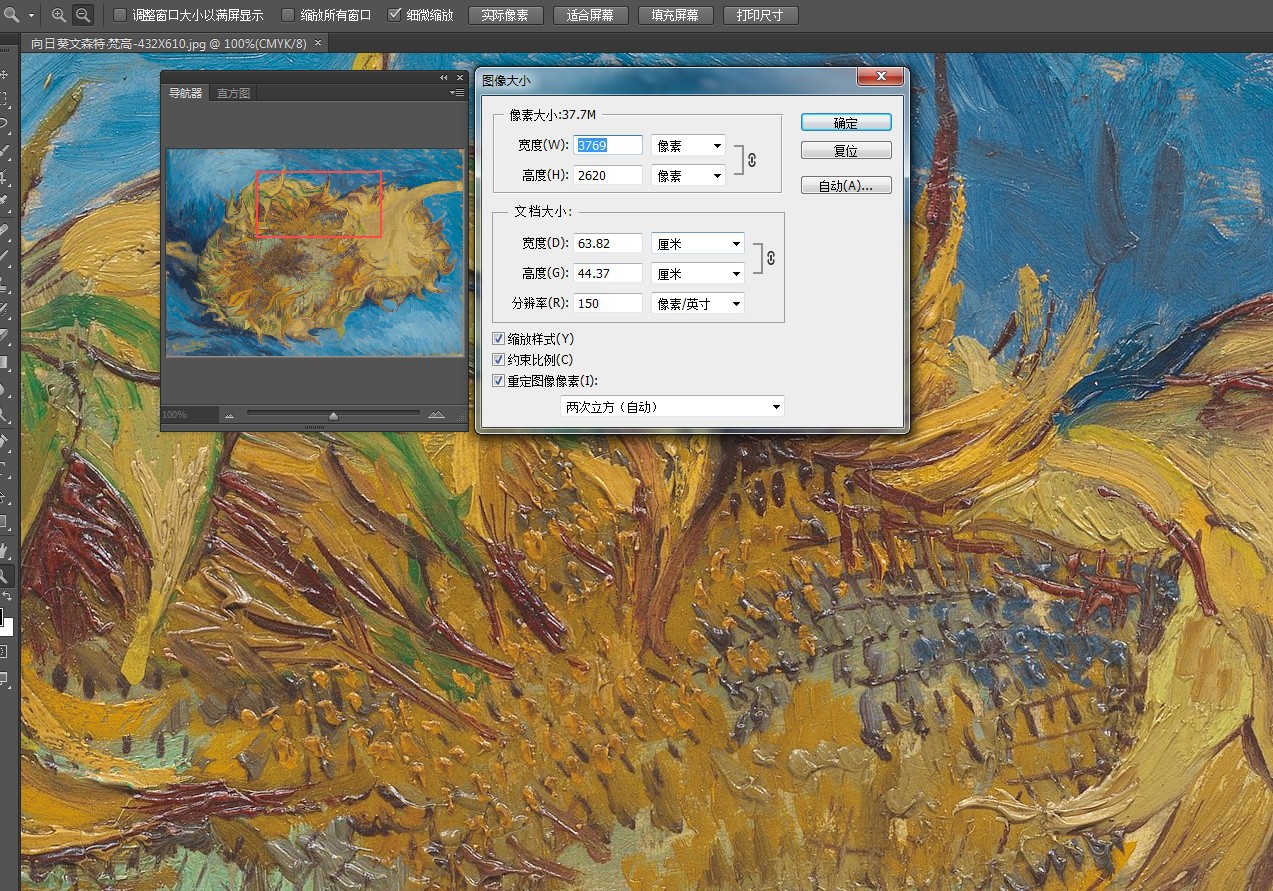Switch to the 导航器 tab
The width and height of the screenshot is (1273, 891).
click(185, 93)
